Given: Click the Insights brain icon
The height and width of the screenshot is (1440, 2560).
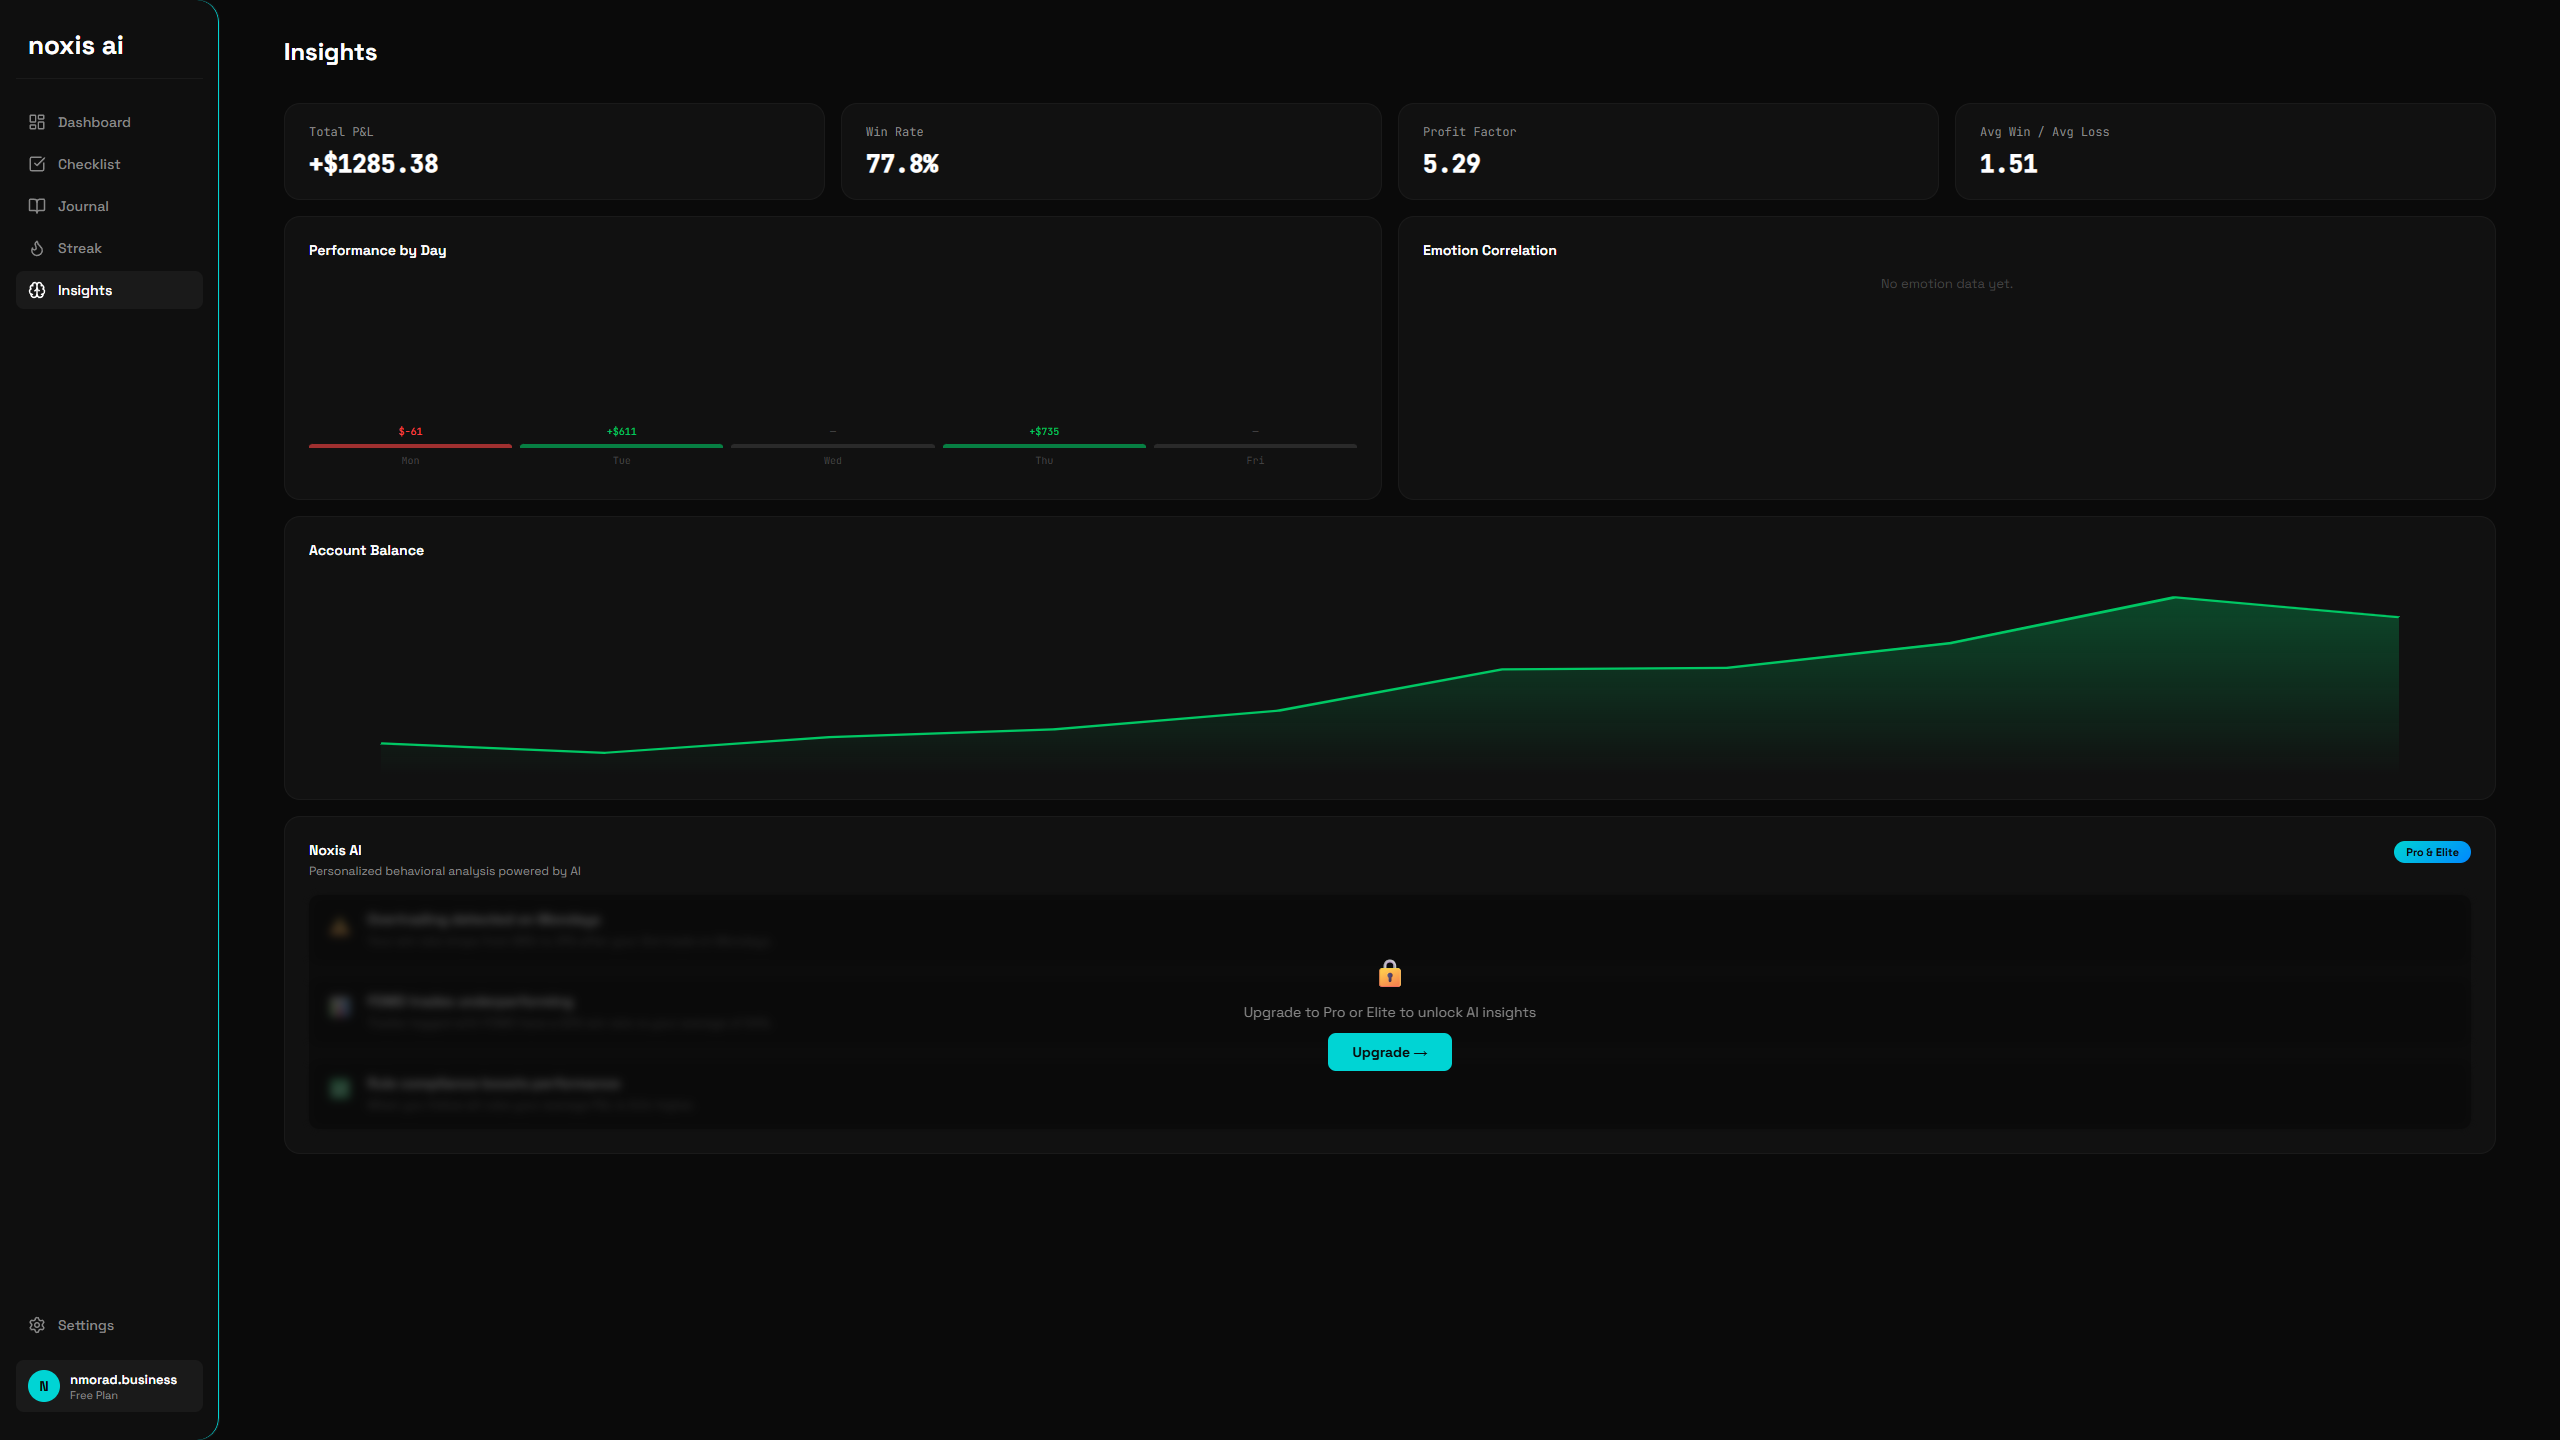Looking at the screenshot, I should pyautogui.click(x=37, y=290).
